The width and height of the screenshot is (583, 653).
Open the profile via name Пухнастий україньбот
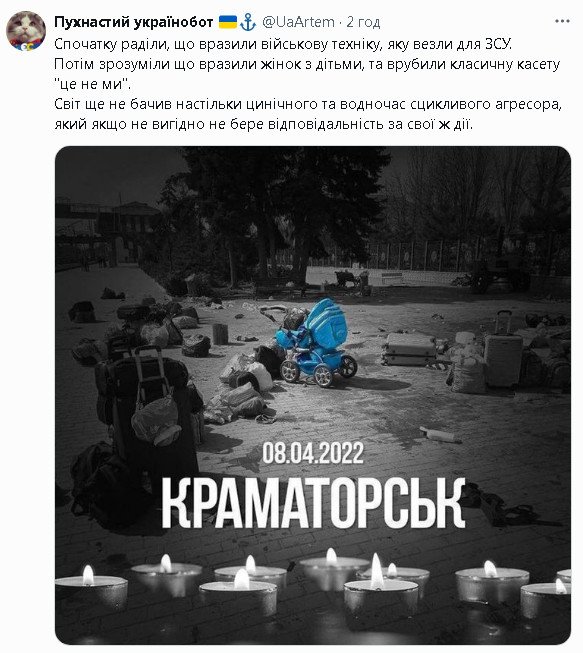coord(134,22)
